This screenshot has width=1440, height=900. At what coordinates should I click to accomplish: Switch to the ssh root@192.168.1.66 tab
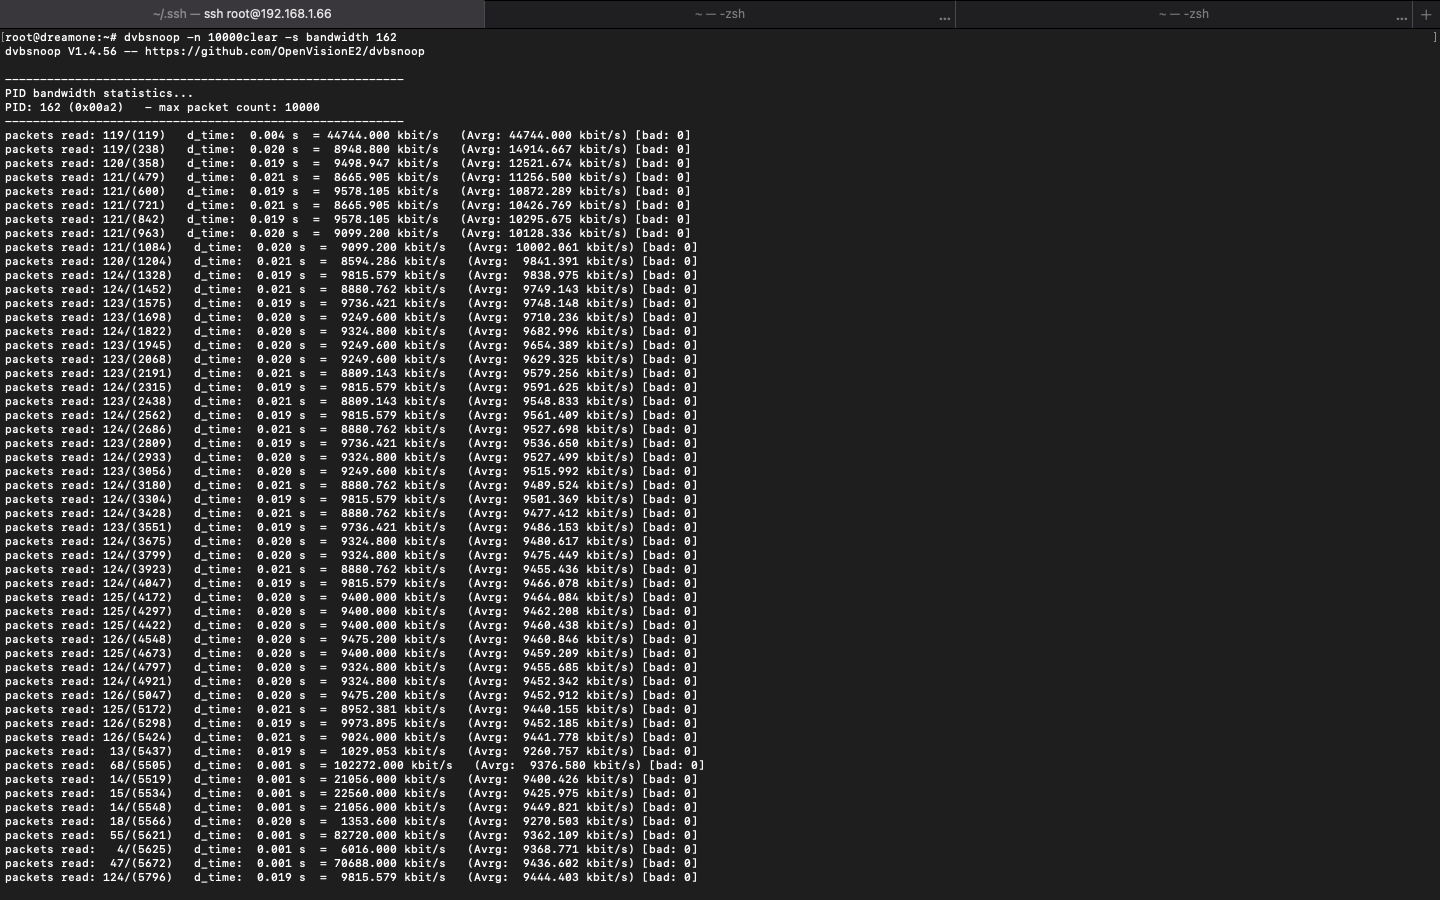(242, 14)
